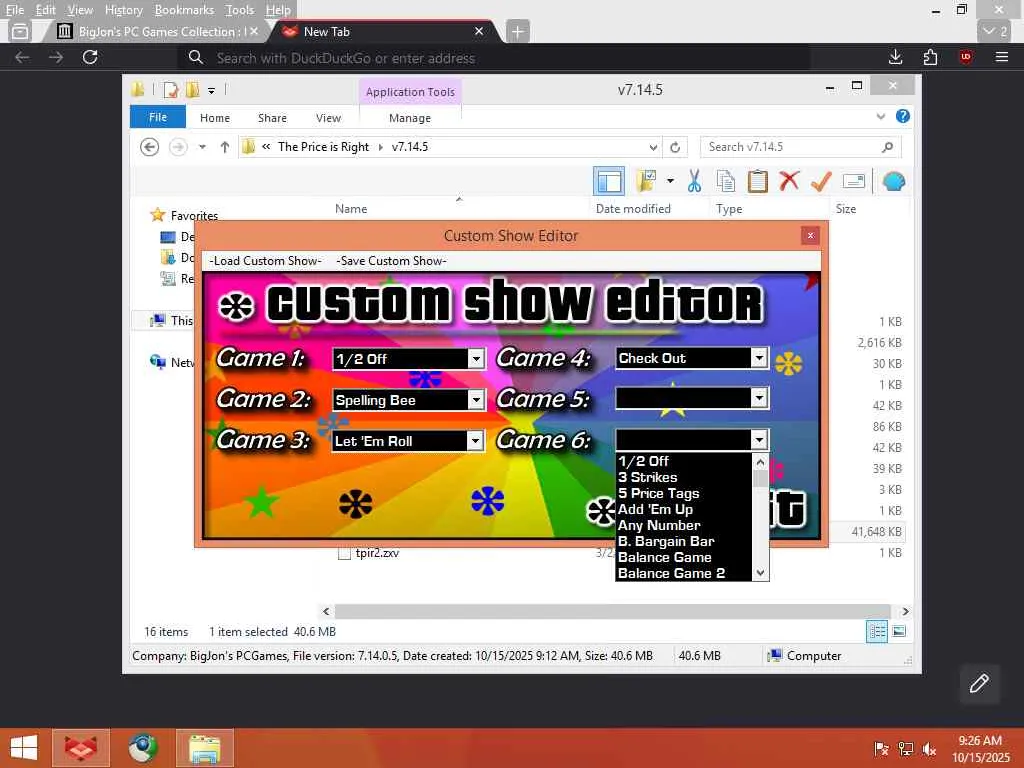Open the Game 2 dropdown showing Spelling Bee
This screenshot has height=768, width=1024.
pos(477,400)
